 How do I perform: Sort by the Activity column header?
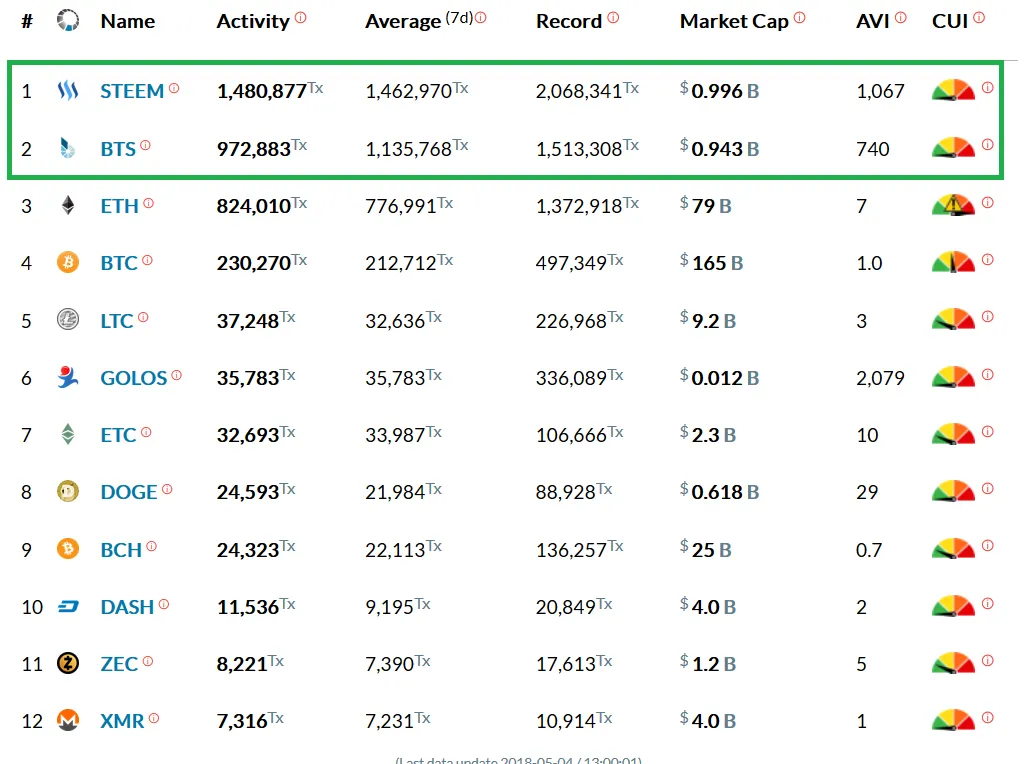253,21
